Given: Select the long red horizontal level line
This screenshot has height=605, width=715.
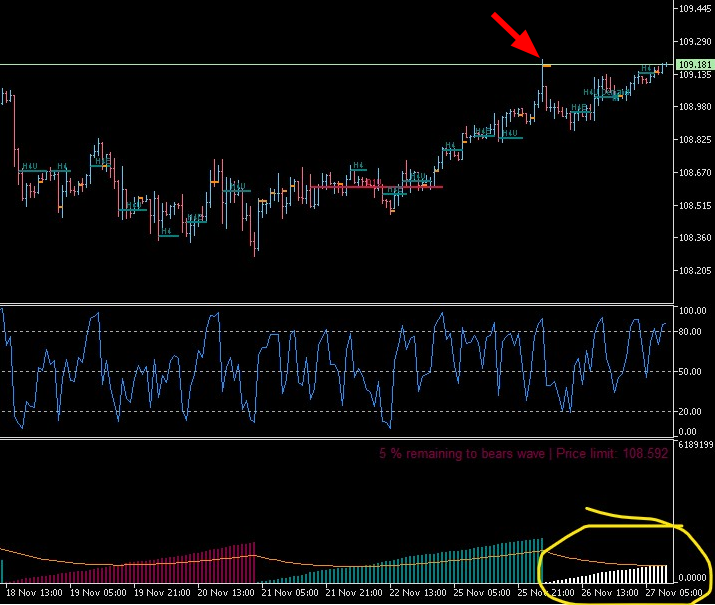Looking at the screenshot, I should click(x=376, y=187).
